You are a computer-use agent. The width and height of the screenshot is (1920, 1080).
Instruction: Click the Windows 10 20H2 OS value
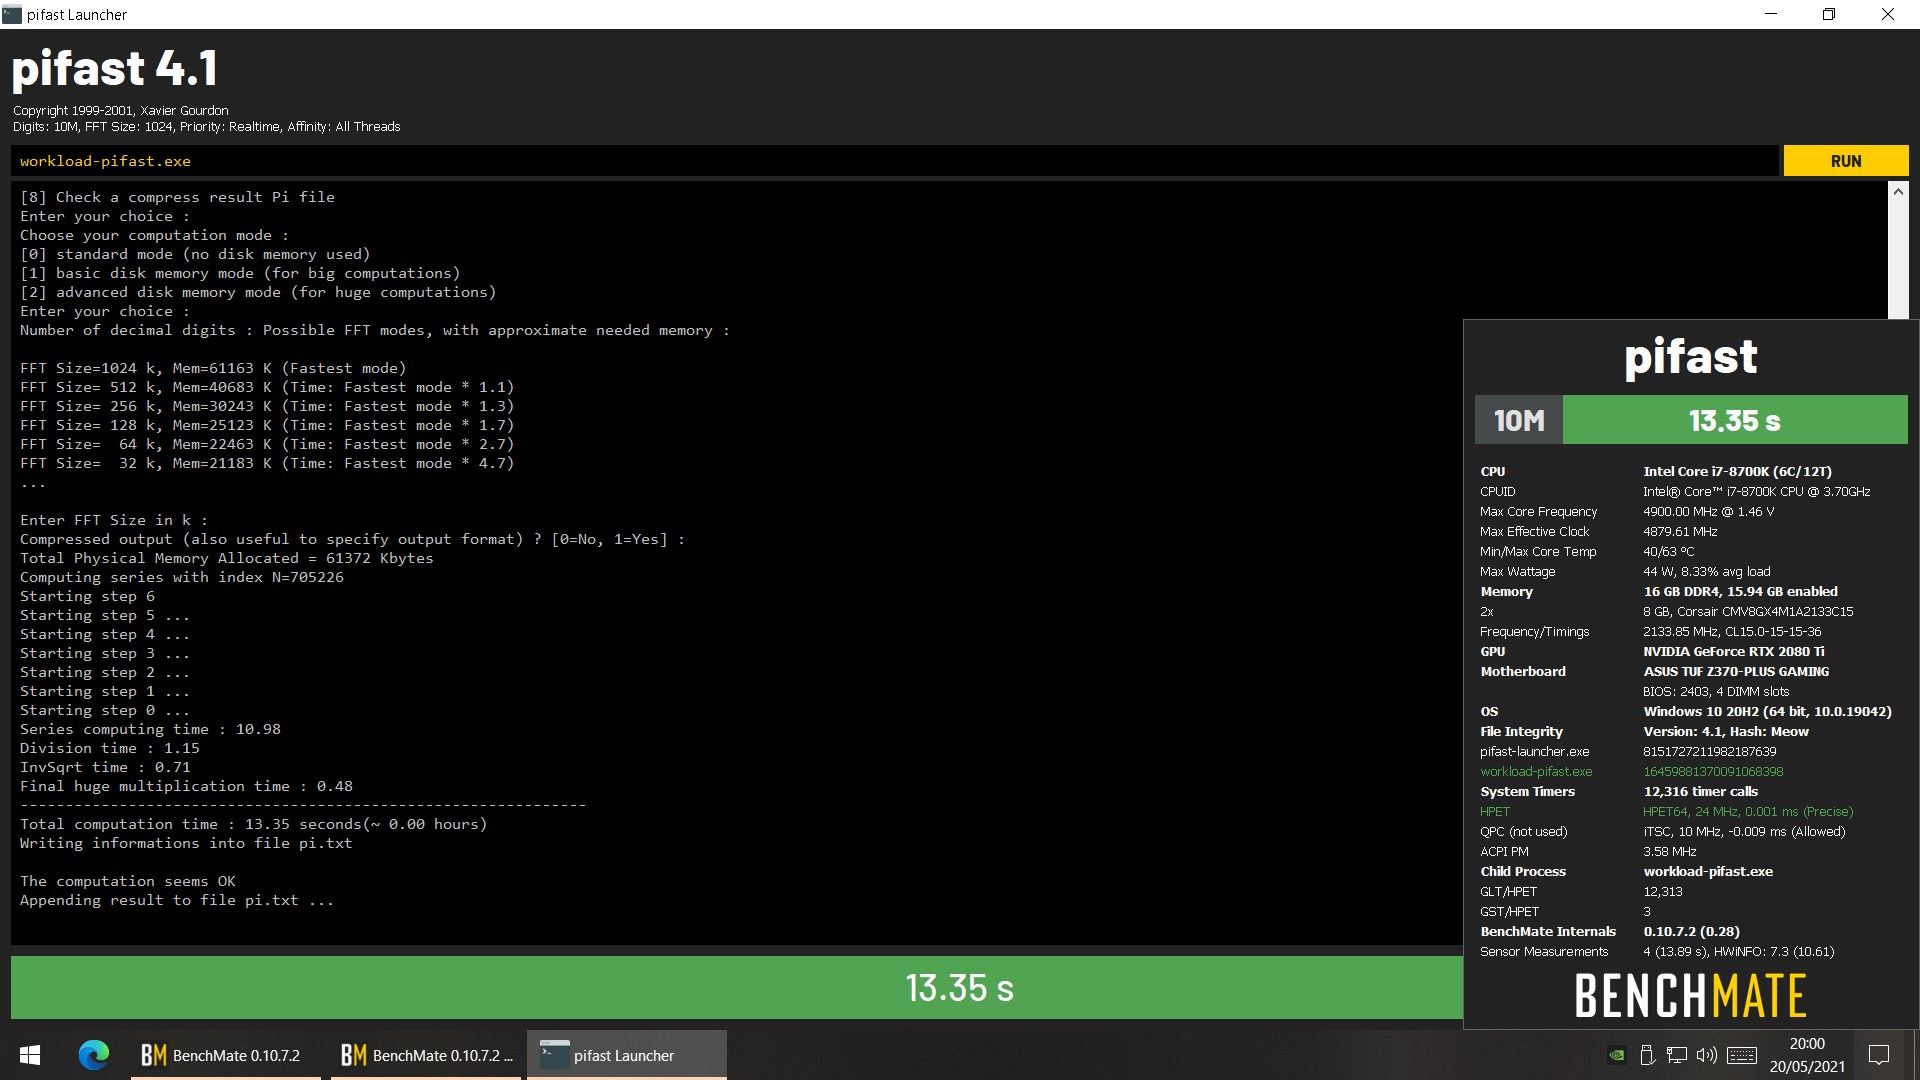(1767, 711)
